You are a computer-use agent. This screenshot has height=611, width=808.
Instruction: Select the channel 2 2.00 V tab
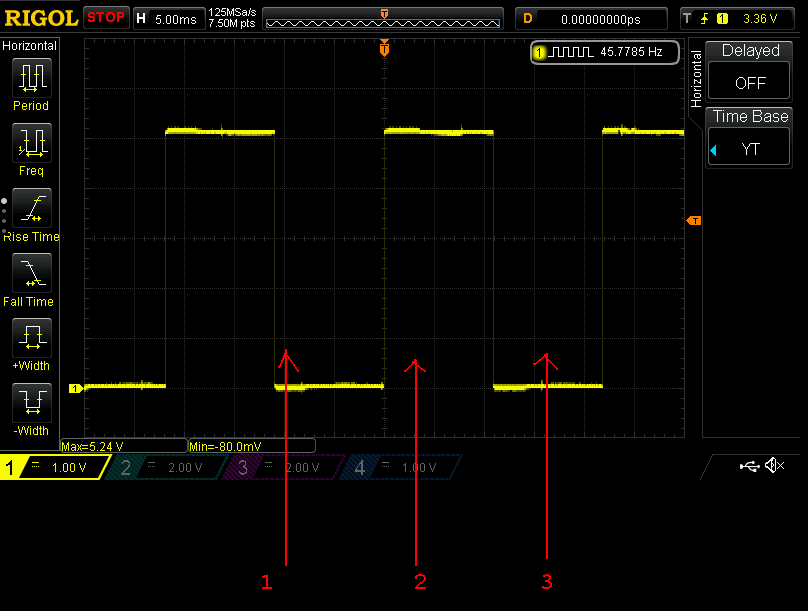[166, 467]
